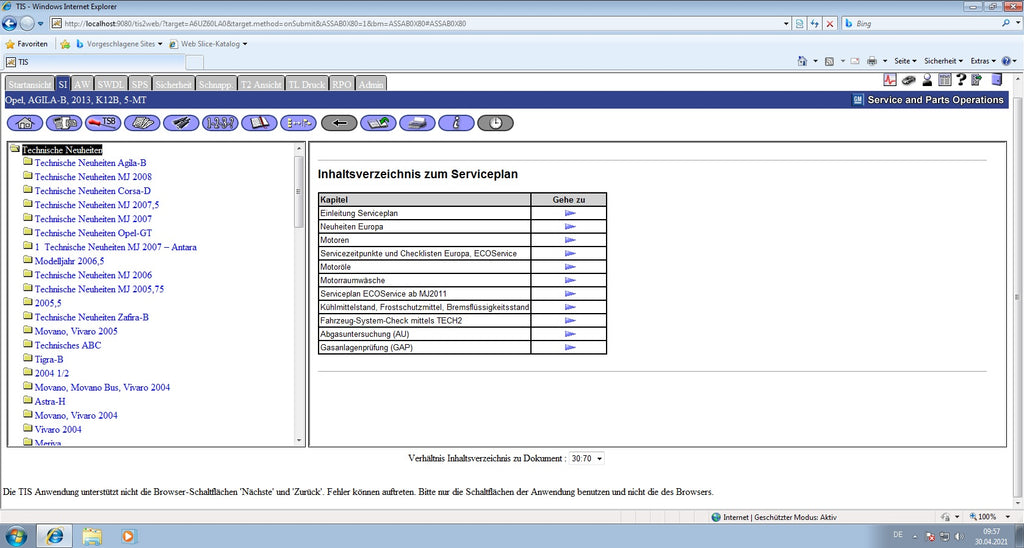Open Favoriten in the IE favorites bar

coord(27,44)
